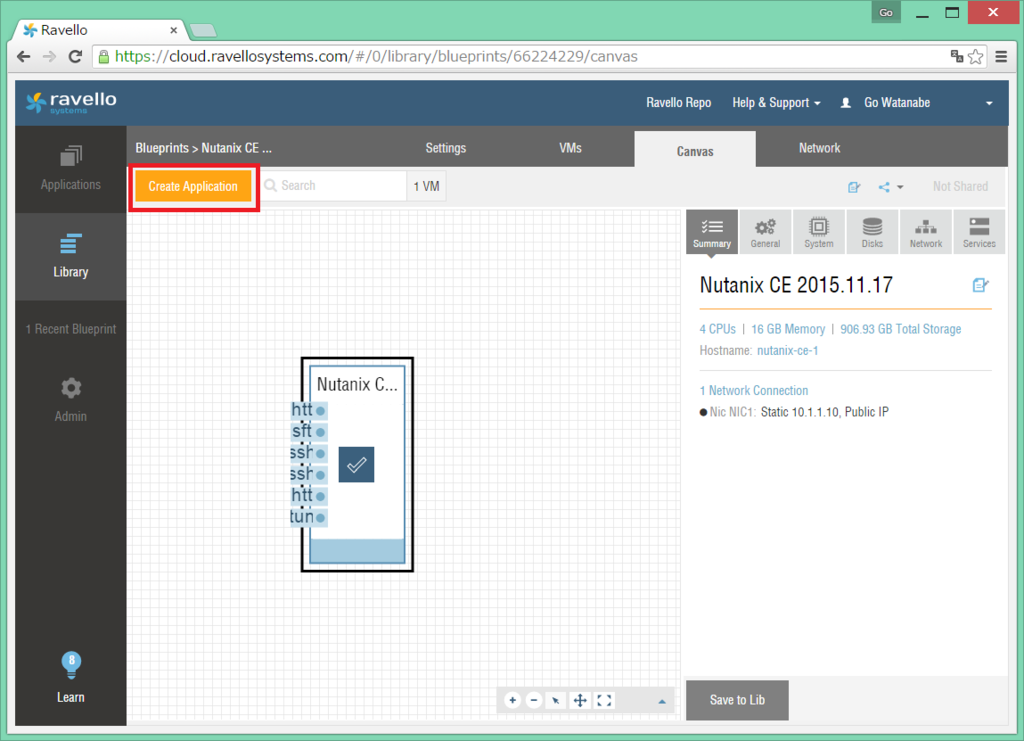Activate the canvas pan move tool
The height and width of the screenshot is (741, 1024).
click(x=580, y=701)
